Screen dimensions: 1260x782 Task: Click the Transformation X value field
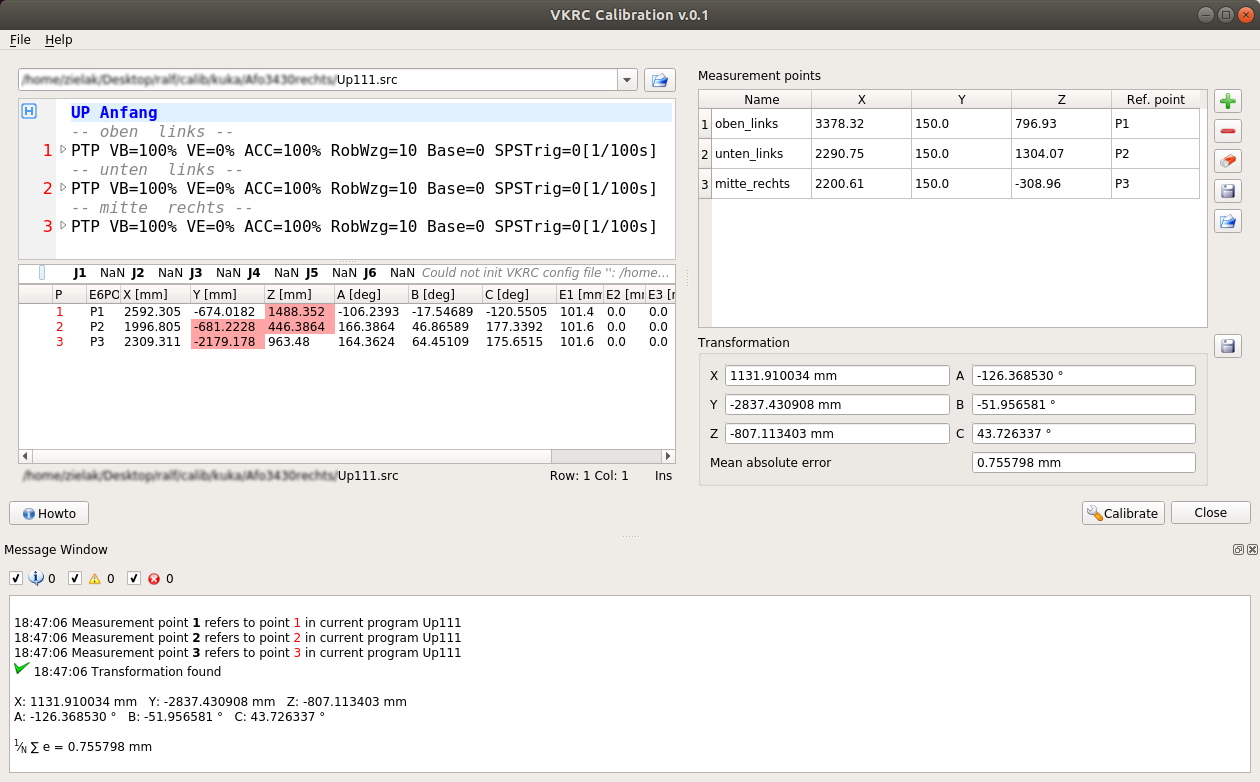pos(837,376)
